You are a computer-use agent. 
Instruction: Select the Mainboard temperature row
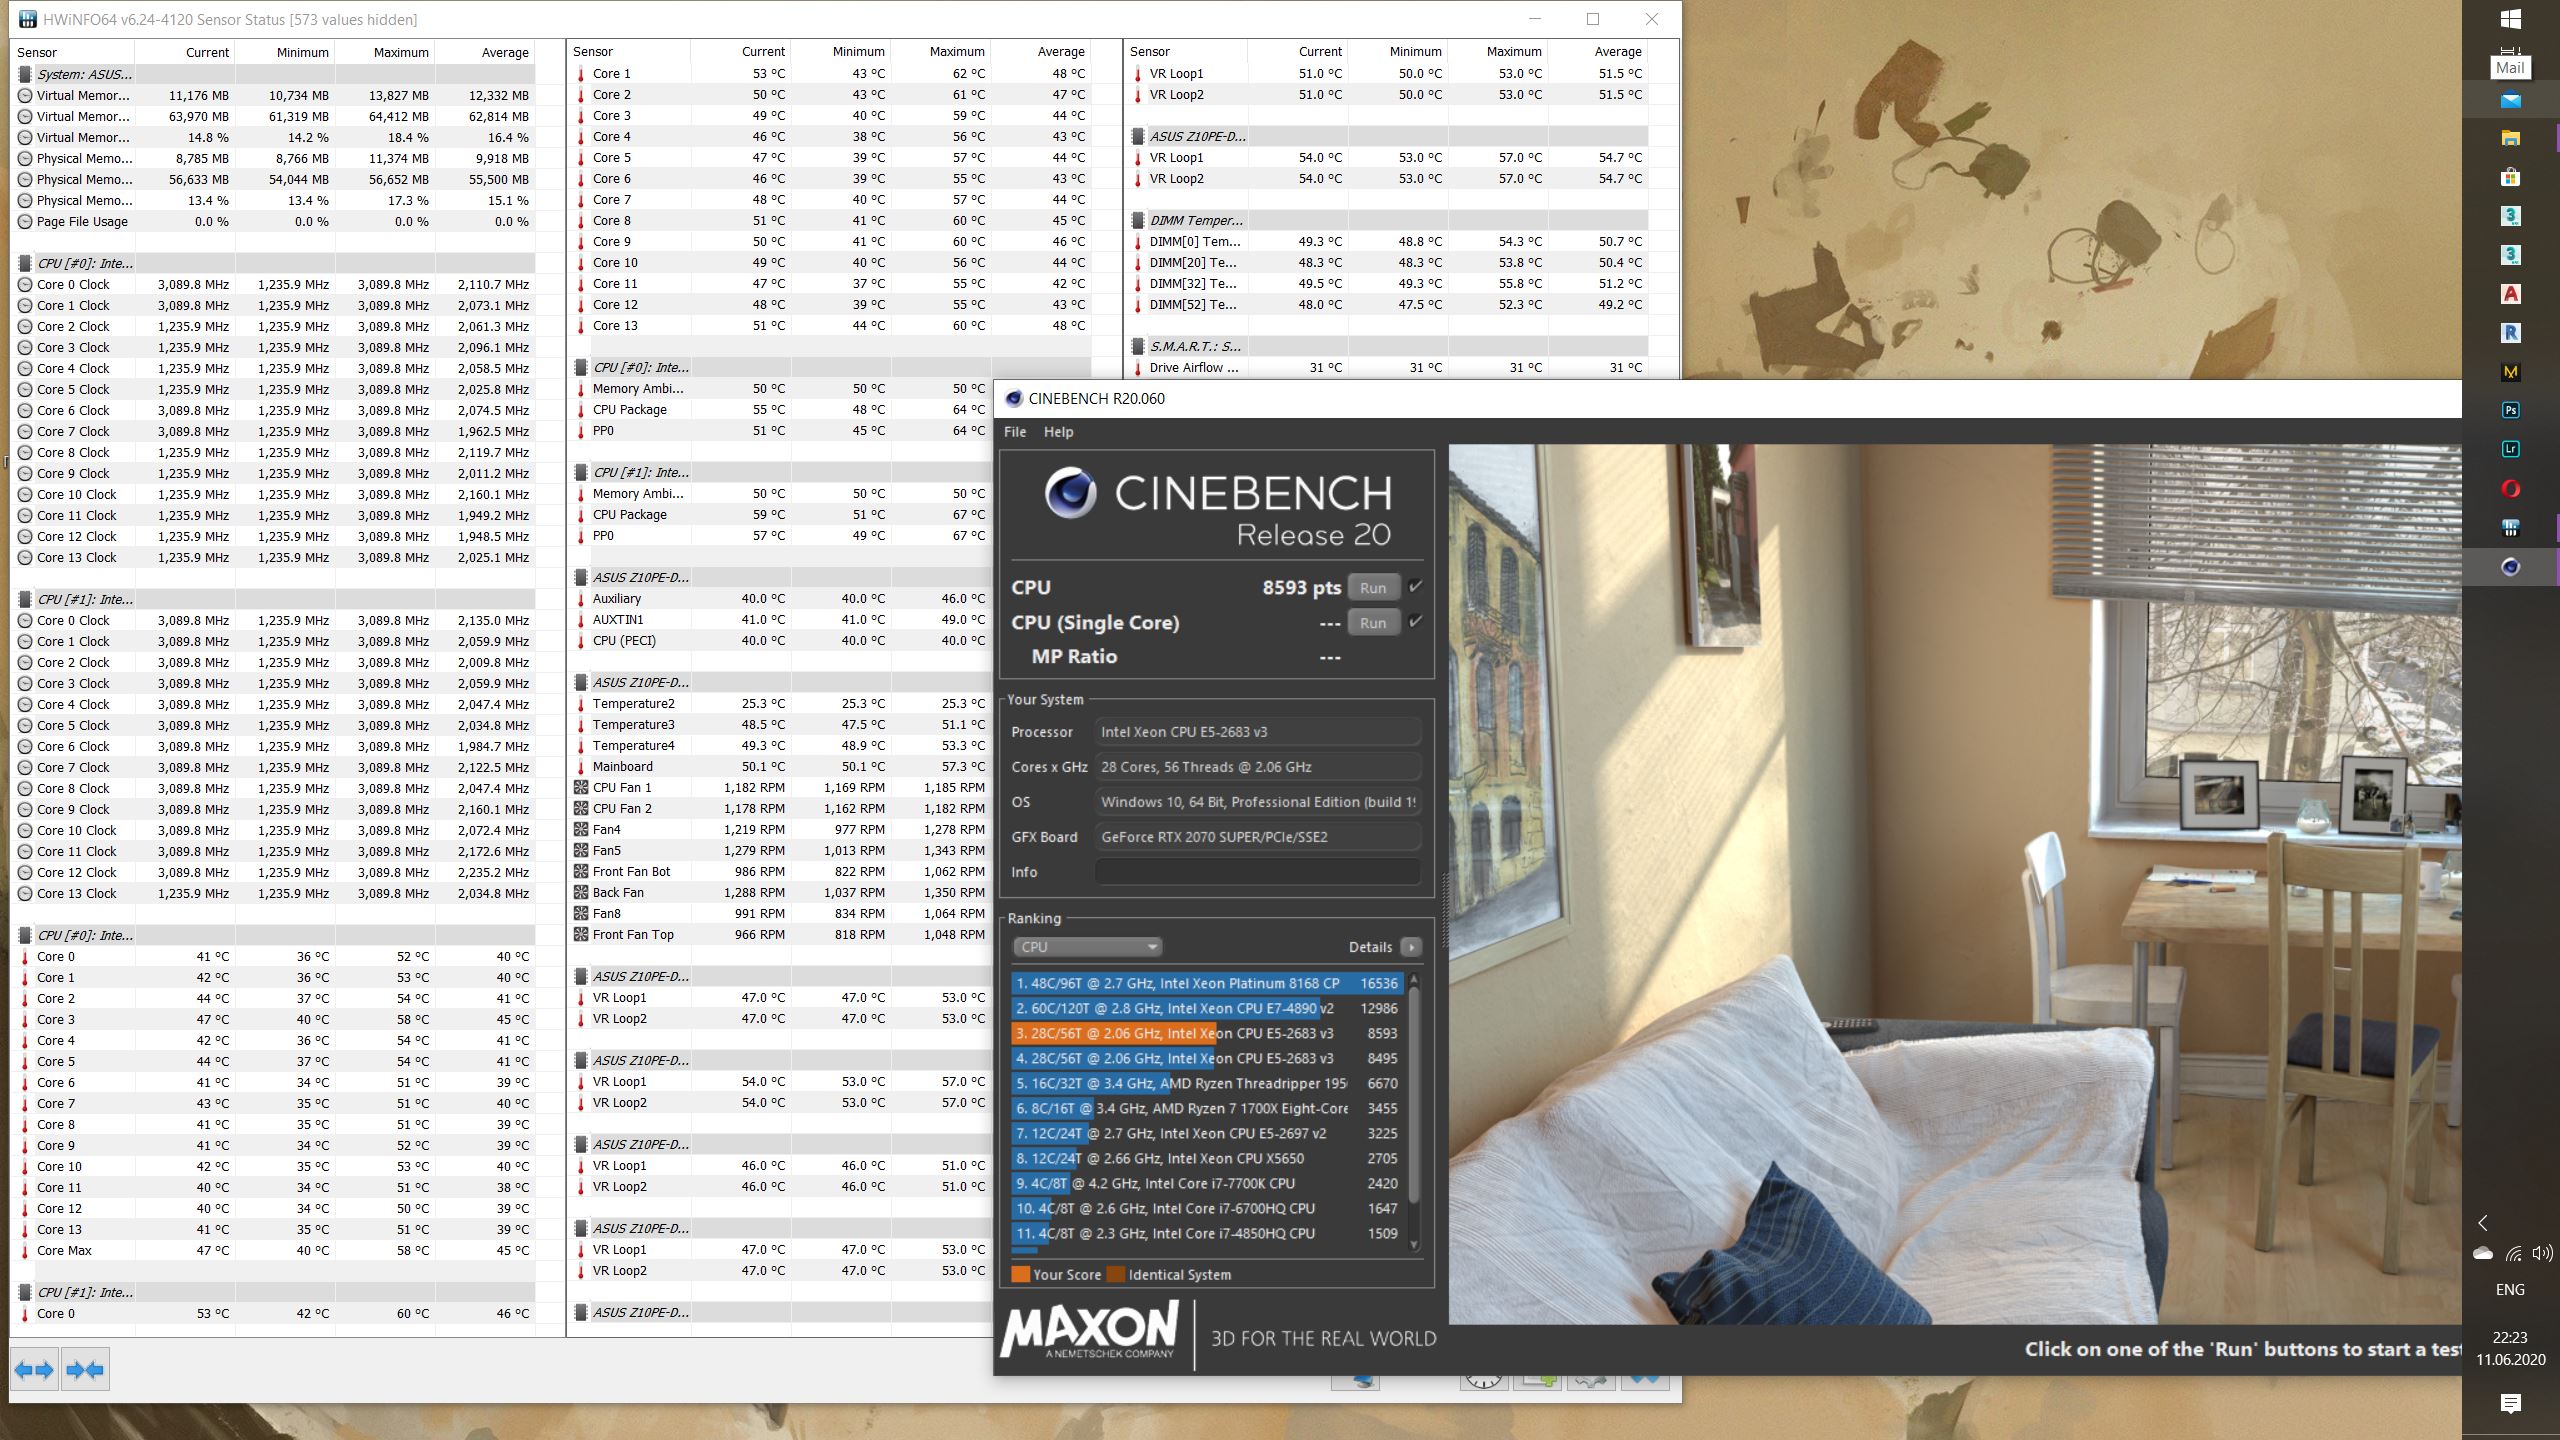(781, 766)
